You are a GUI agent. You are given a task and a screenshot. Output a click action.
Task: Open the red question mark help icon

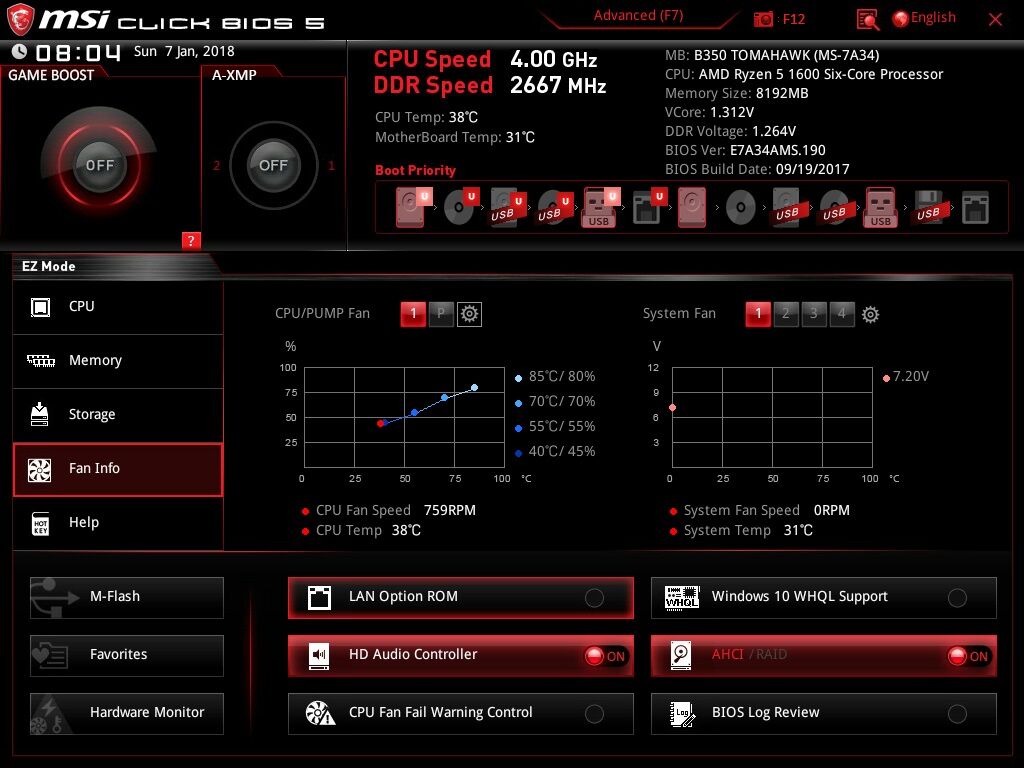[x=191, y=240]
